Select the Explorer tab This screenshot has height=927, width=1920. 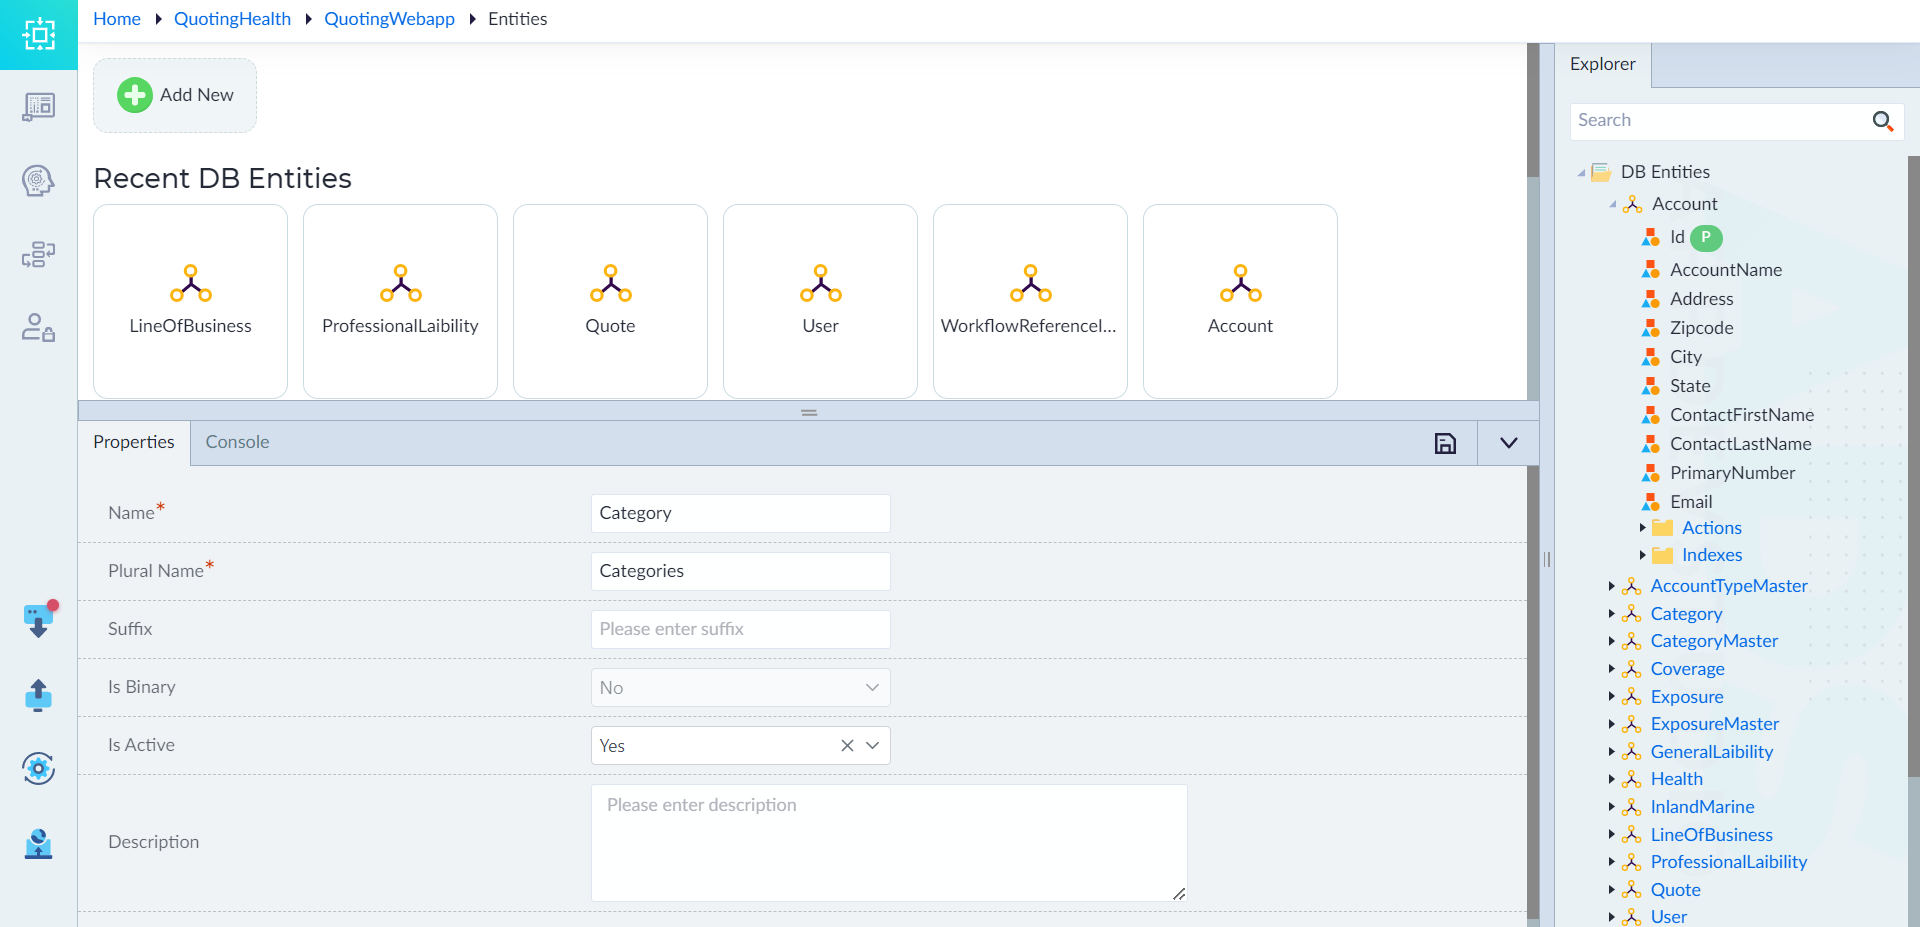(1603, 65)
